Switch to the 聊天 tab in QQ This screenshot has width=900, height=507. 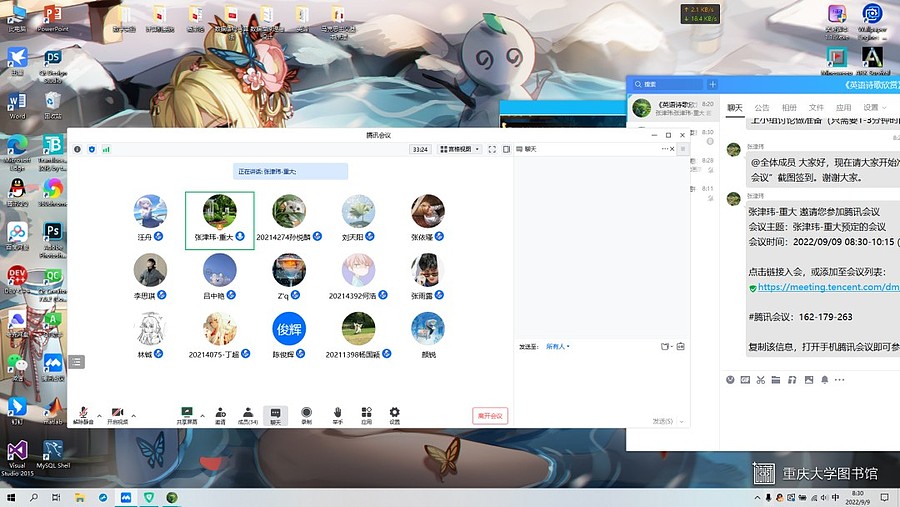click(735, 107)
